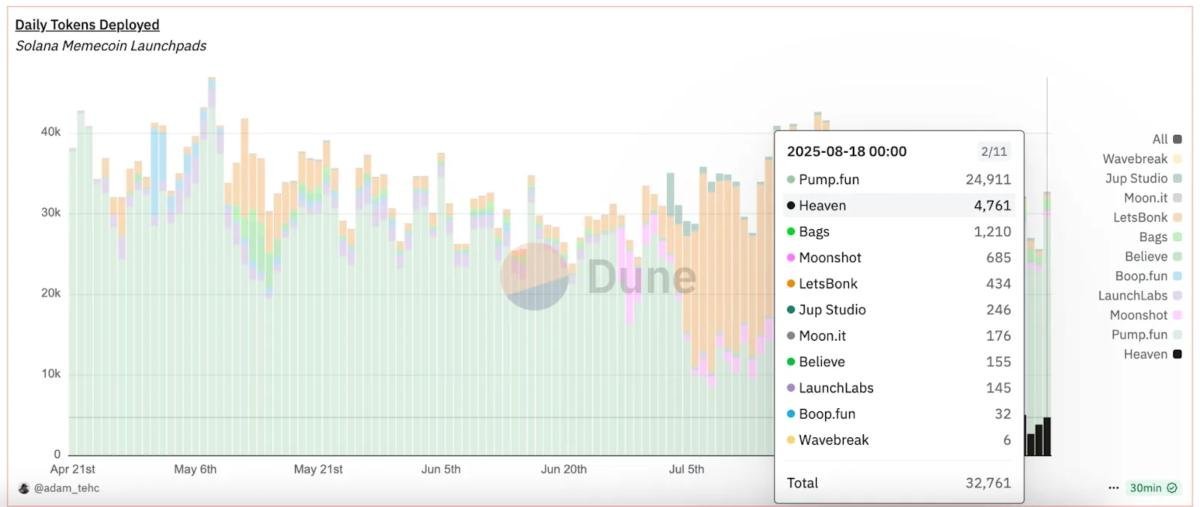Toggle the Heaven legend series
Image resolution: width=1200 pixels, height=507 pixels.
[x=1152, y=354]
